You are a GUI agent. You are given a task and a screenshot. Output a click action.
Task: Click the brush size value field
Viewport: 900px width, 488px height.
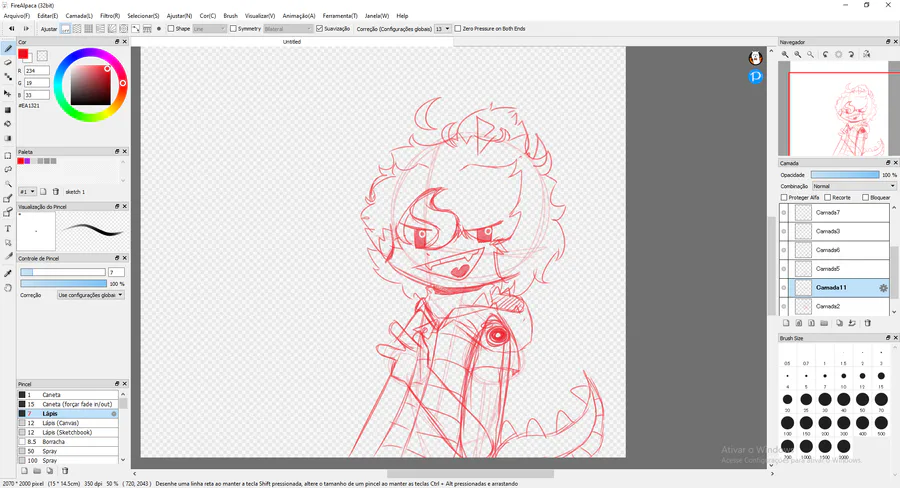116,272
